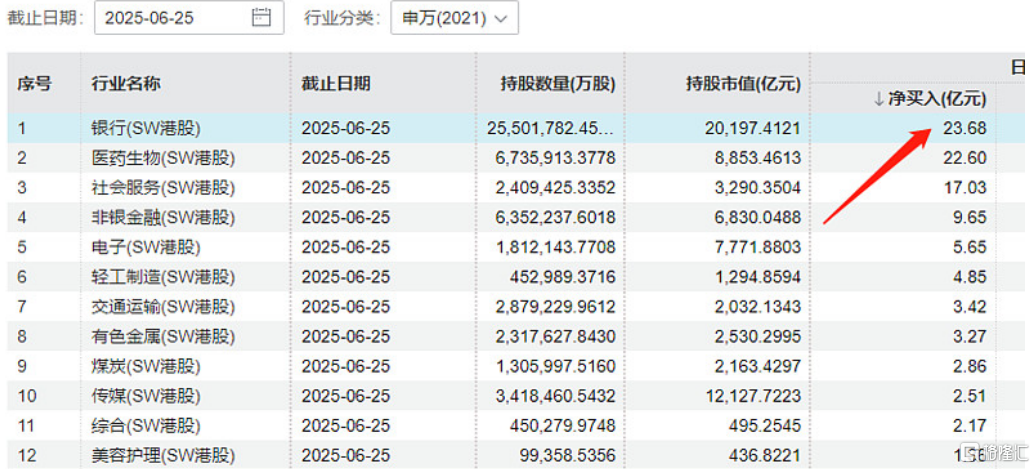The width and height of the screenshot is (1035, 469).
Task: Click share count 6,735,913.3778
Action: coord(556,158)
